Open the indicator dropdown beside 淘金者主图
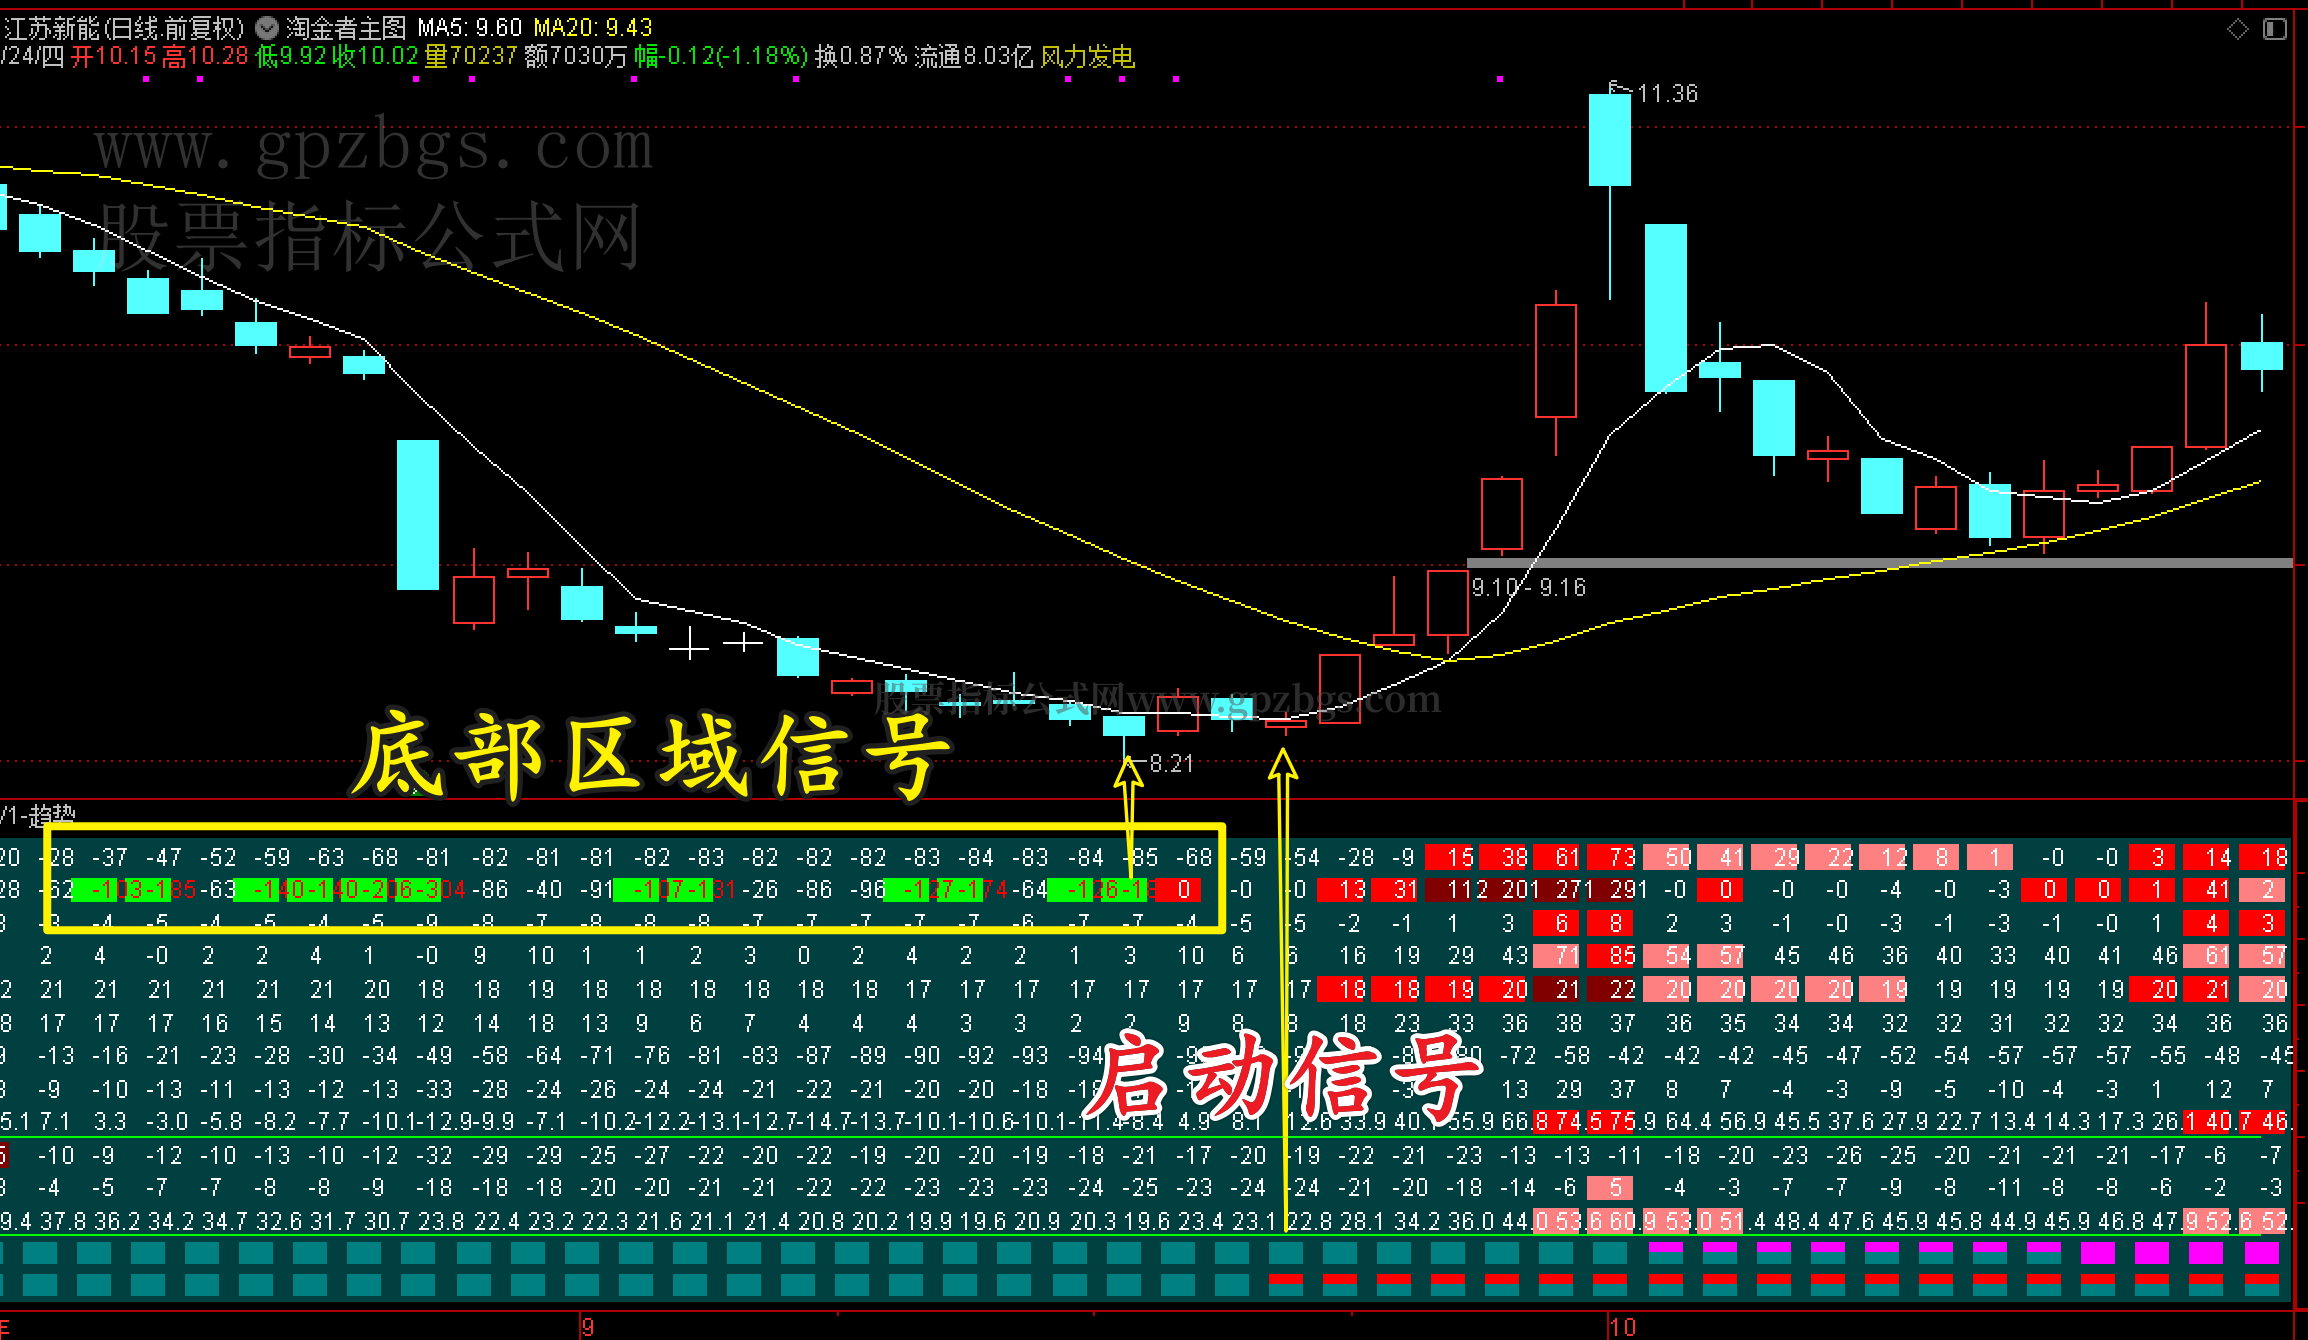The width and height of the screenshot is (2308, 1340). (x=267, y=28)
